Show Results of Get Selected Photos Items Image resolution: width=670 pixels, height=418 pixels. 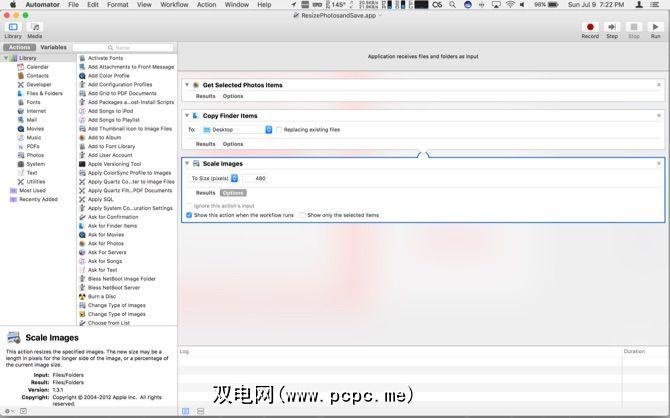[206, 96]
